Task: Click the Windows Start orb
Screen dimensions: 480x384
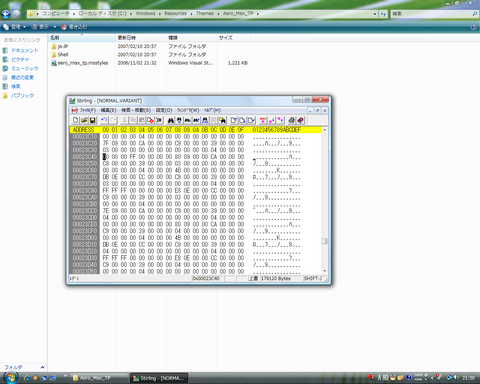Action: (x=10, y=378)
